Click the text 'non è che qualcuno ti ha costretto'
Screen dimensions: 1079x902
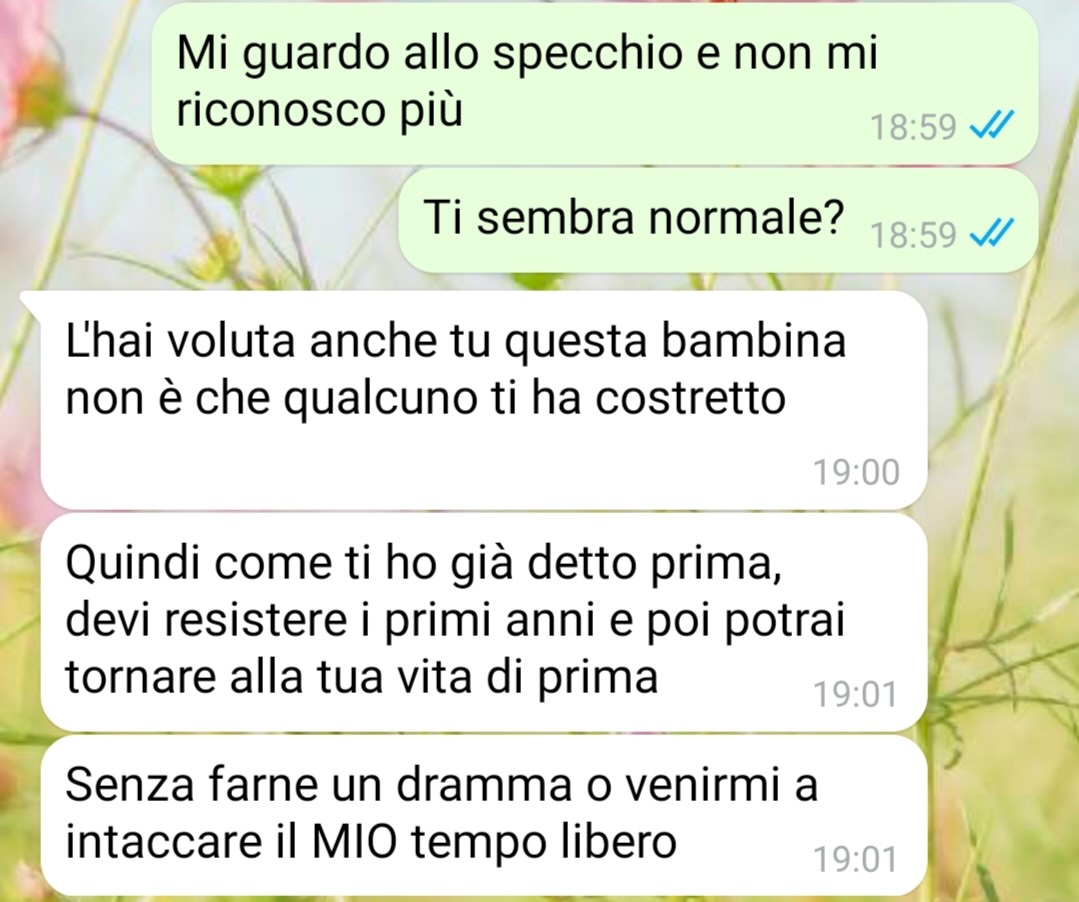click(425, 398)
